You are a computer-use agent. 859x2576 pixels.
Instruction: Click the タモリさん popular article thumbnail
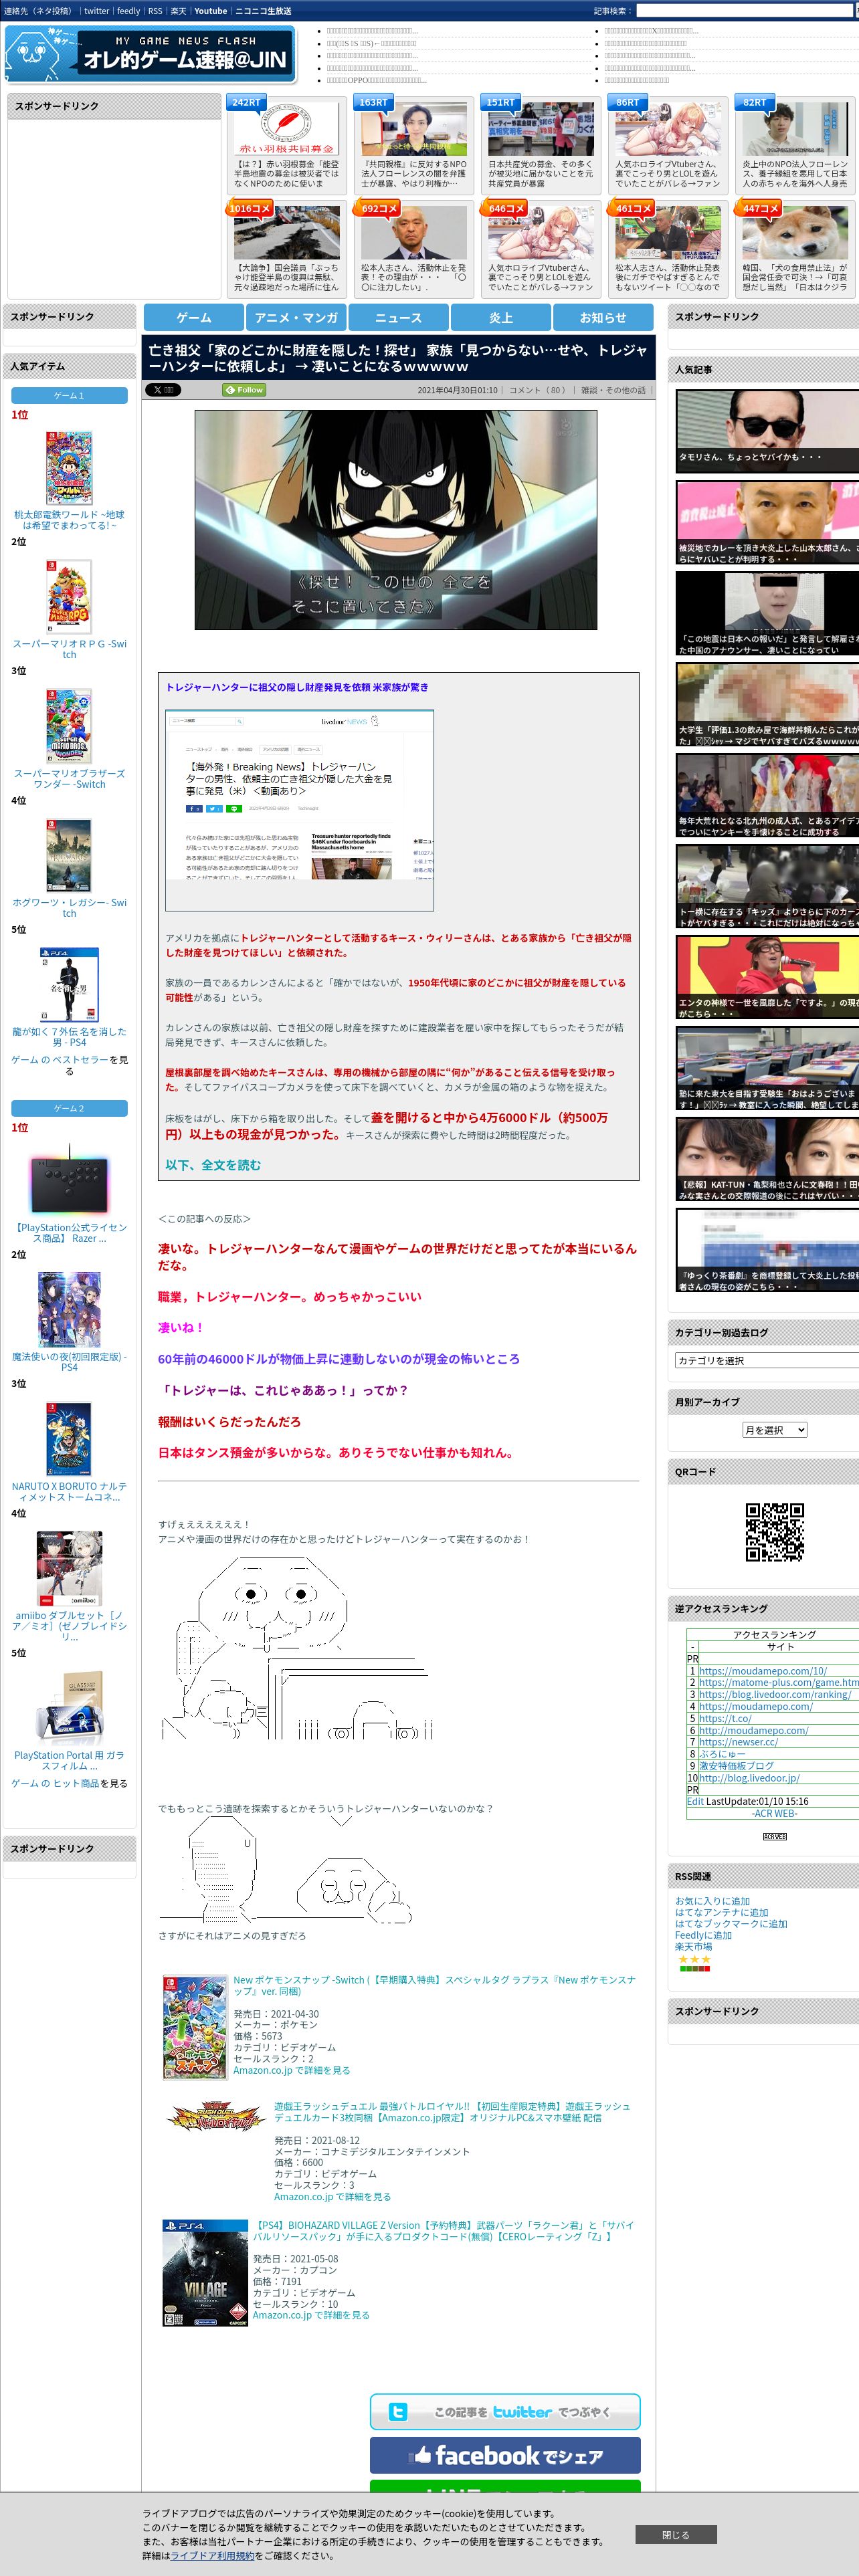pyautogui.click(x=767, y=430)
